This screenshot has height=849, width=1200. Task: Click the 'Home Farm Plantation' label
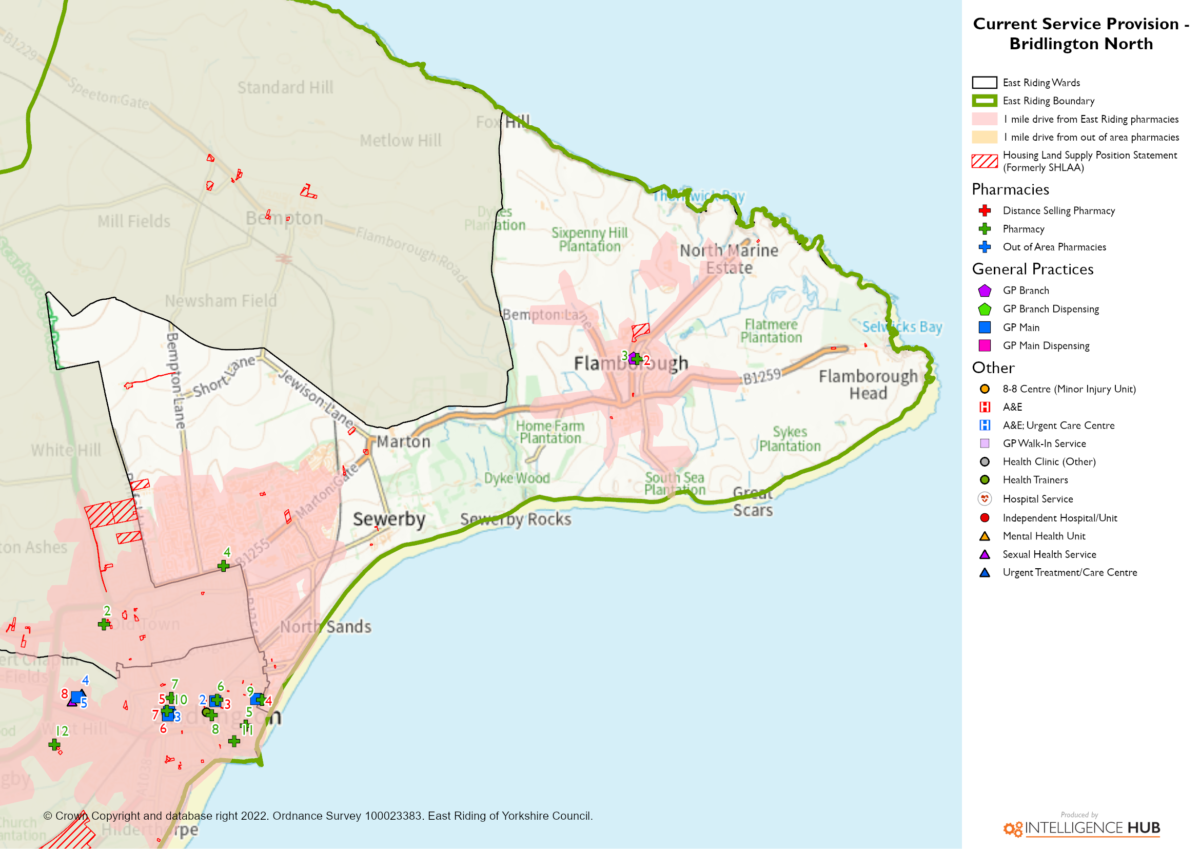click(x=550, y=432)
